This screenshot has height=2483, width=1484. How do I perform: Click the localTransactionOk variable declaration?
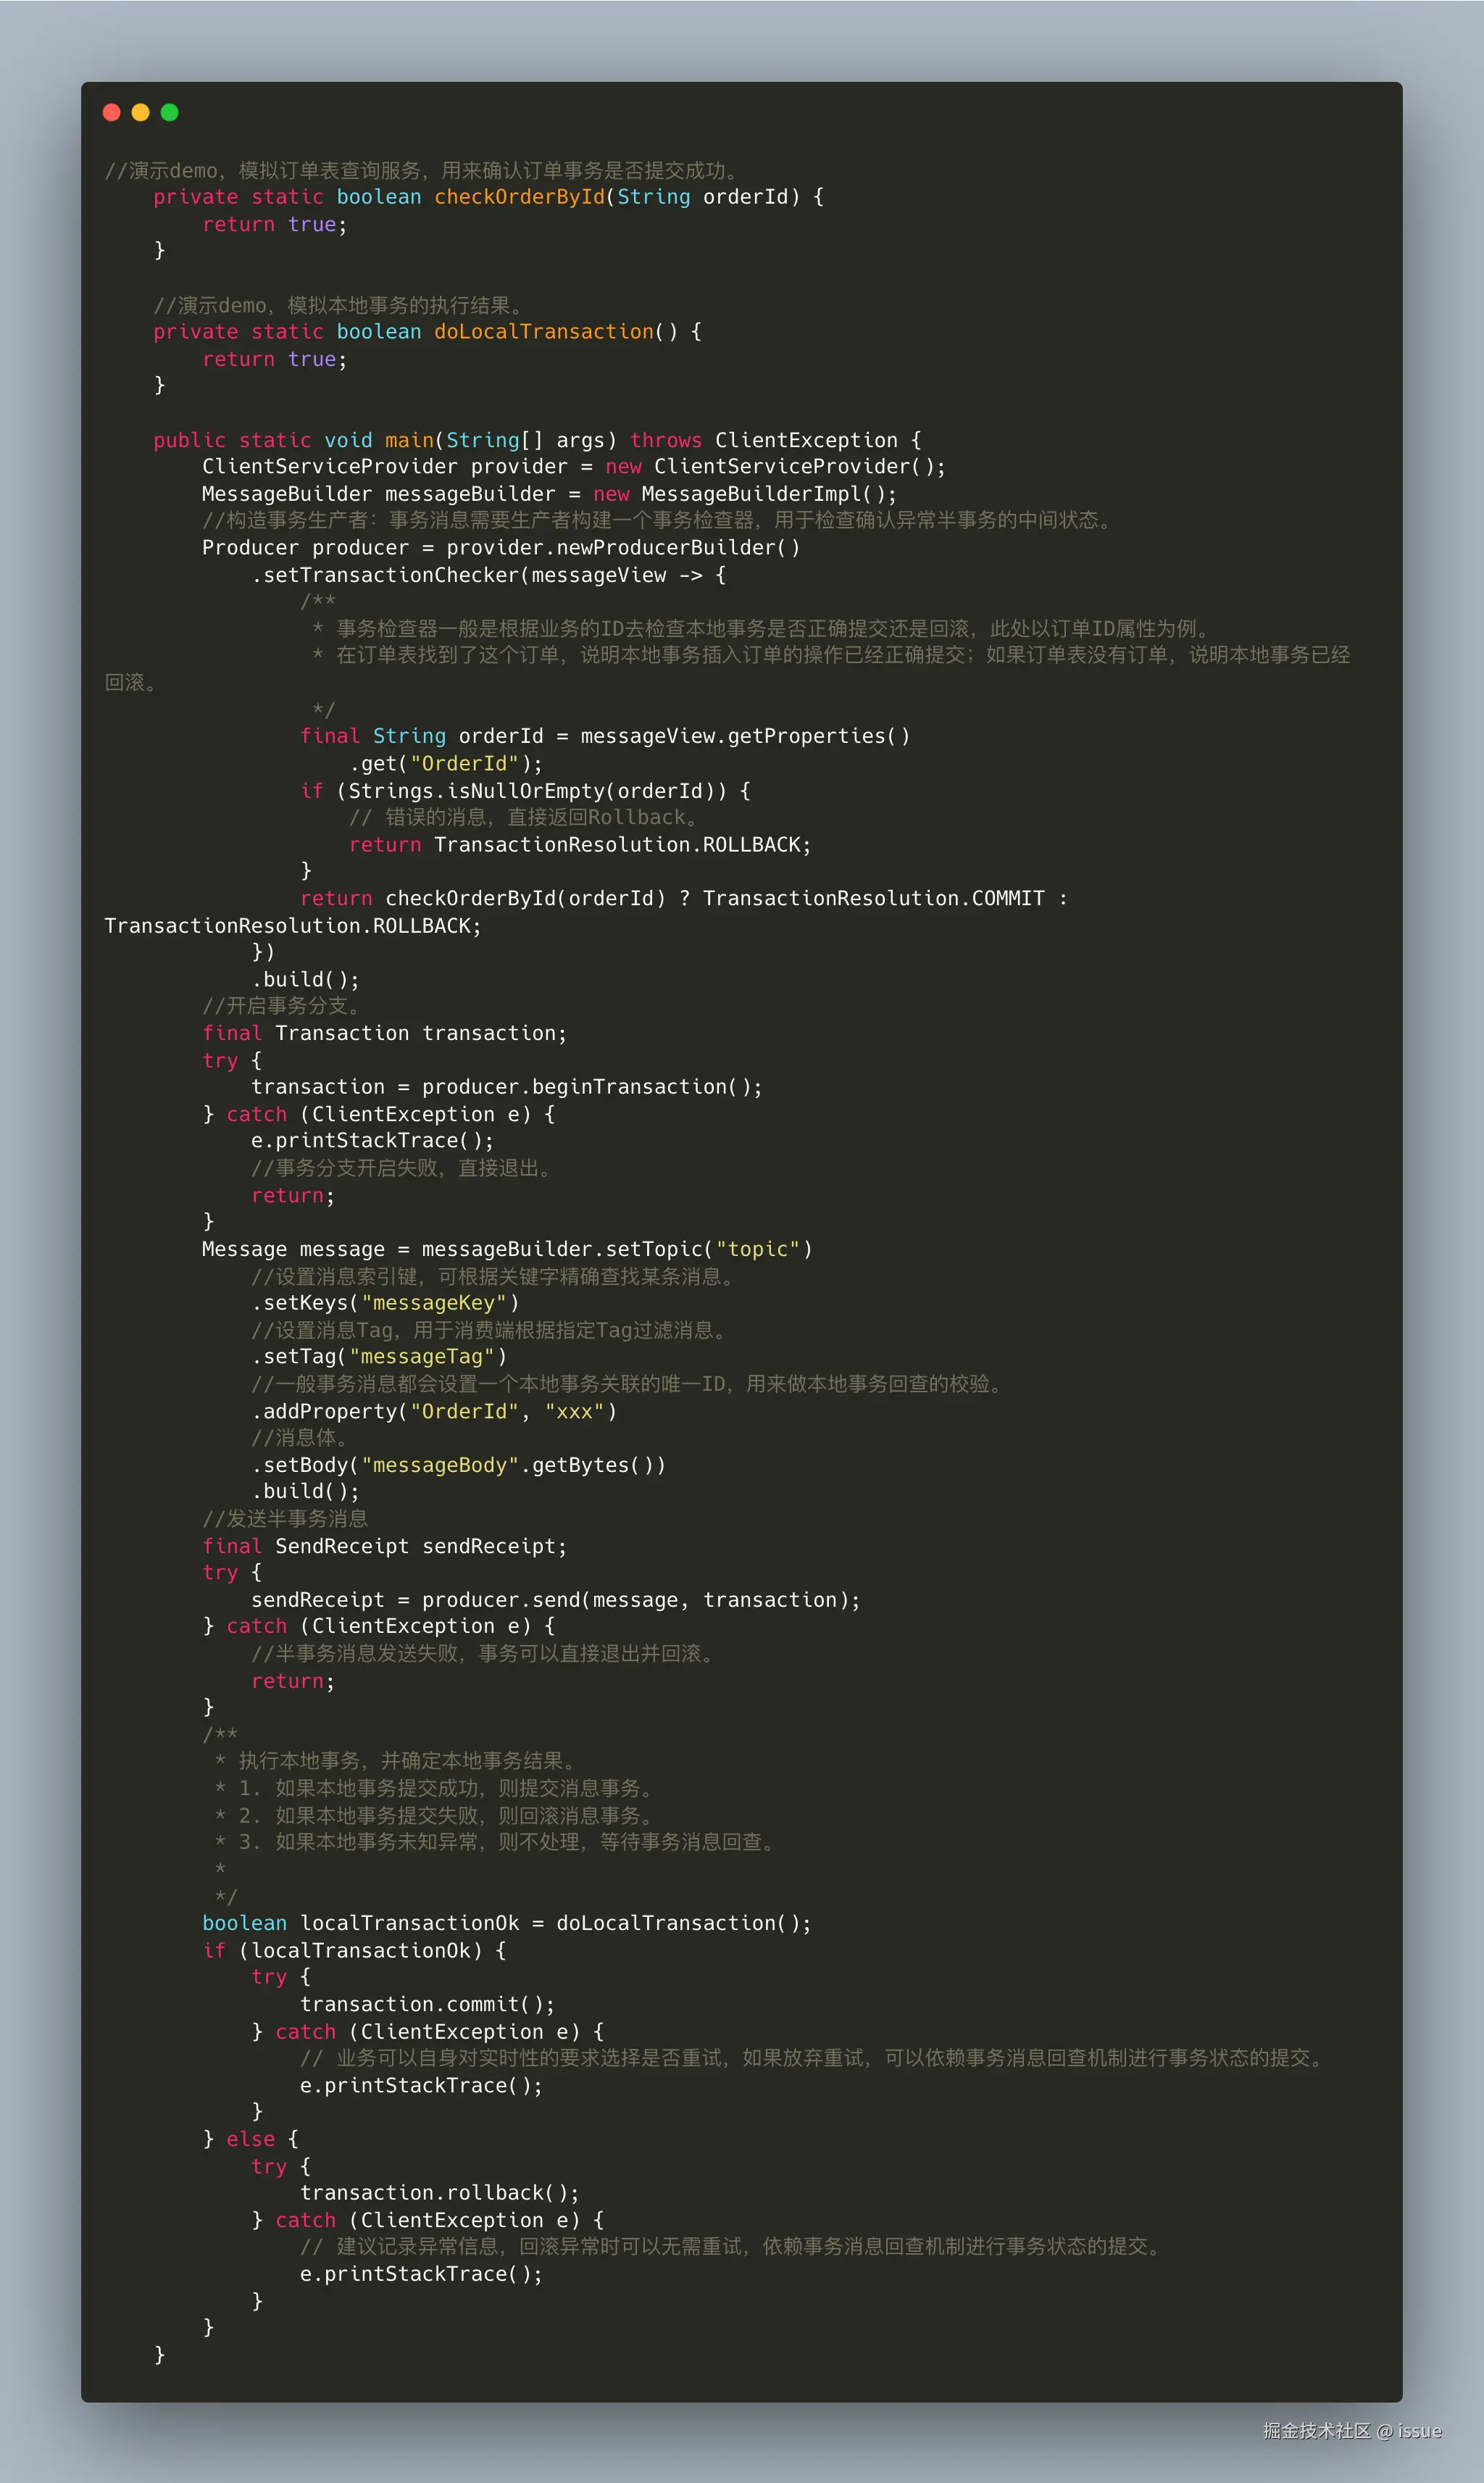pos(409,1923)
